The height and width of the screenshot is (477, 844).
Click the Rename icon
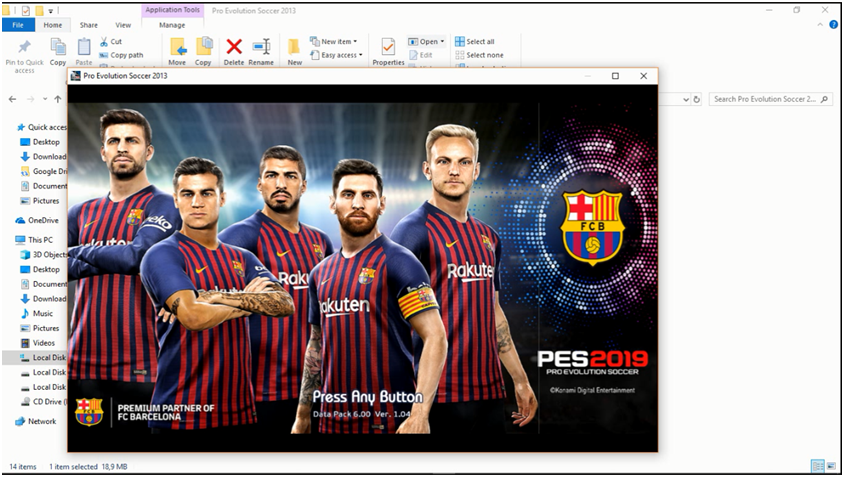(261, 47)
